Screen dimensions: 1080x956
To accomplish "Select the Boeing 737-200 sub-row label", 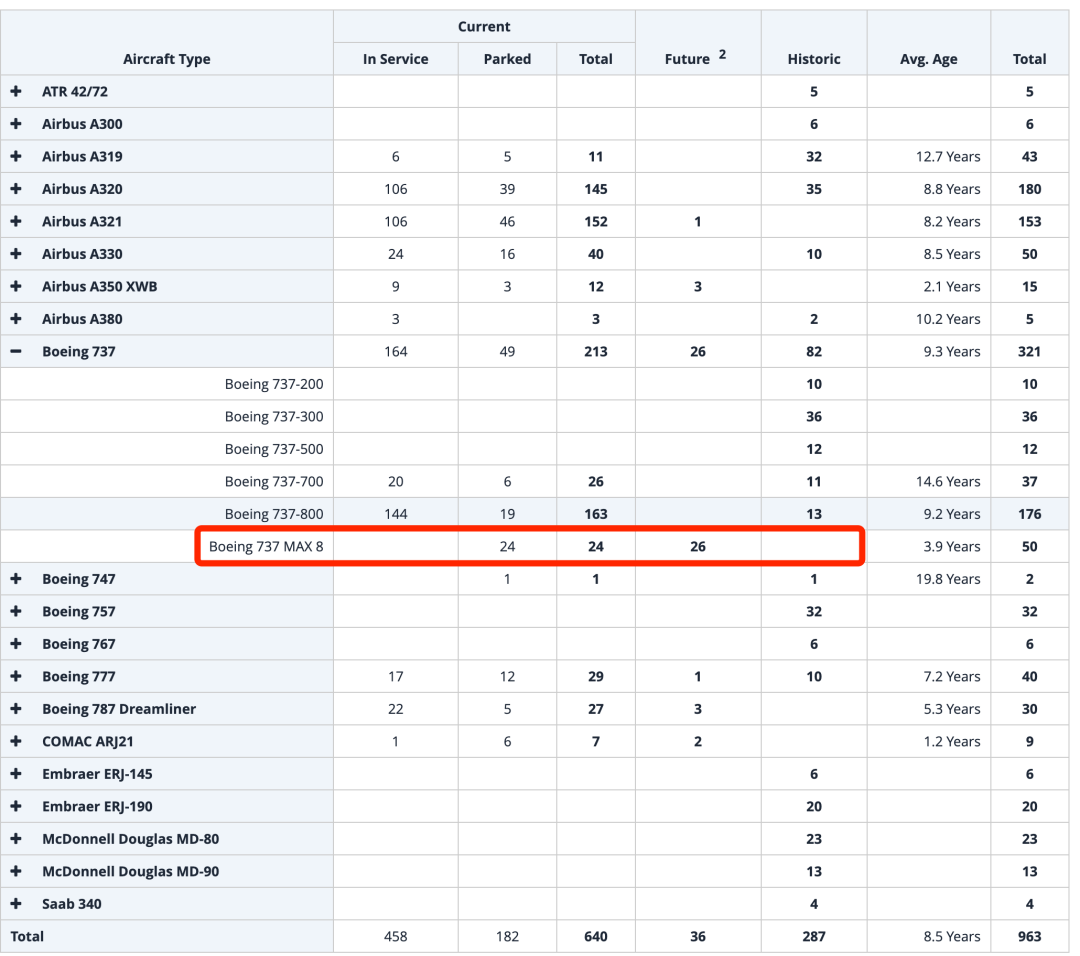I will (x=273, y=384).
